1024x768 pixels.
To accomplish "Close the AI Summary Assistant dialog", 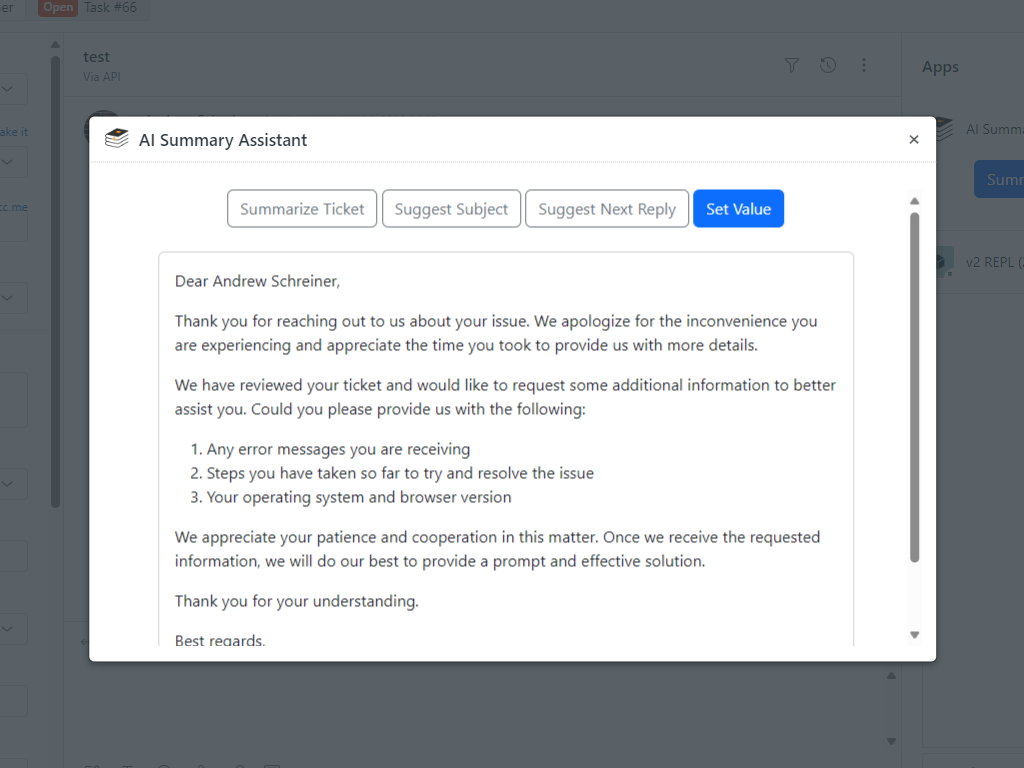I will [x=913, y=140].
